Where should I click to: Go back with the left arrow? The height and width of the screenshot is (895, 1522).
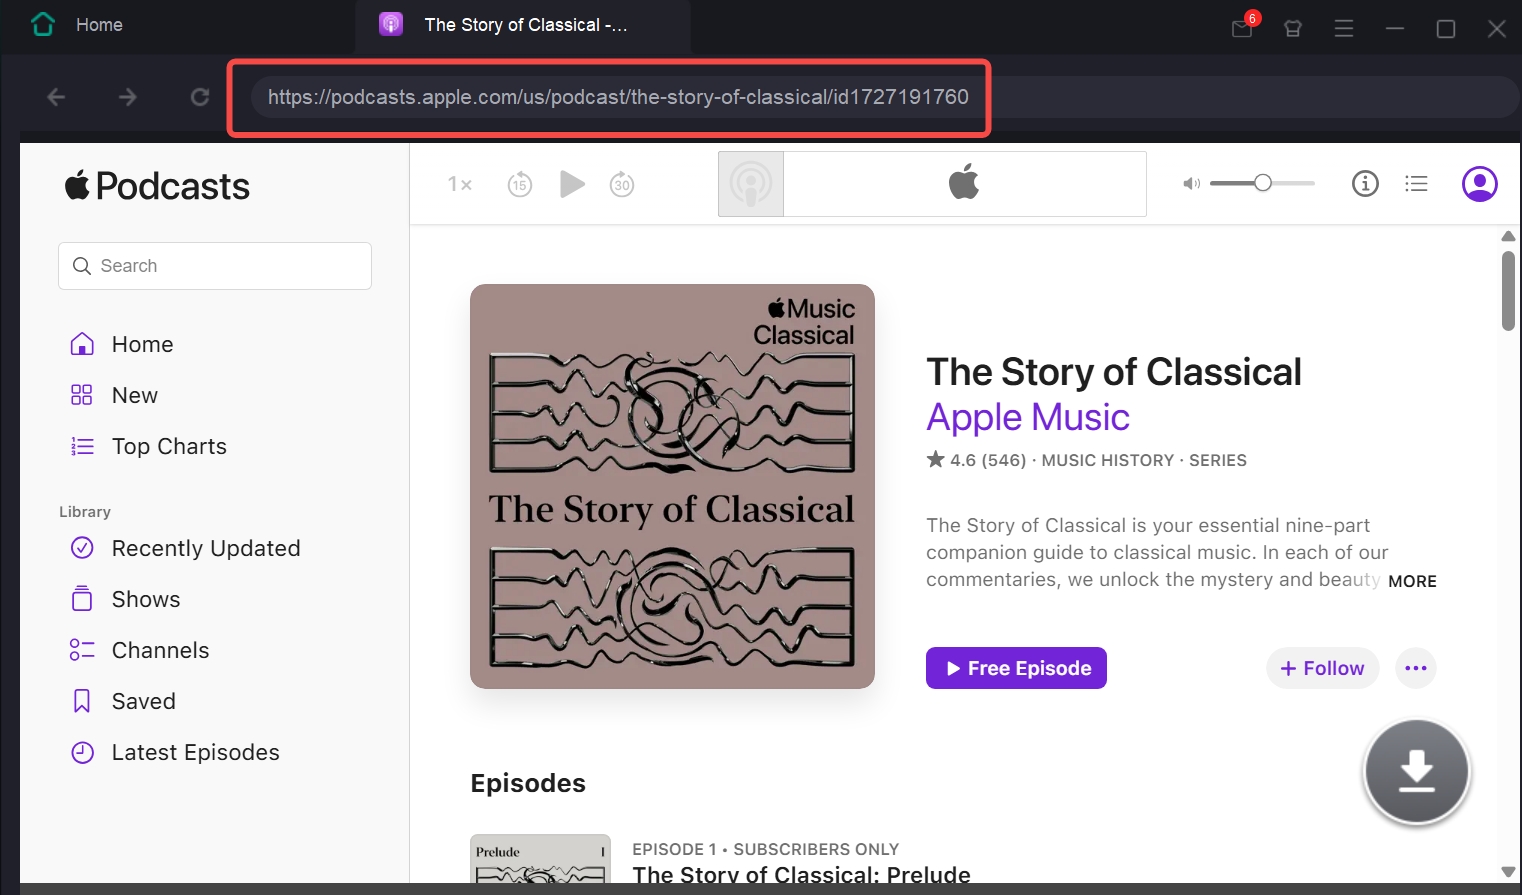56,97
